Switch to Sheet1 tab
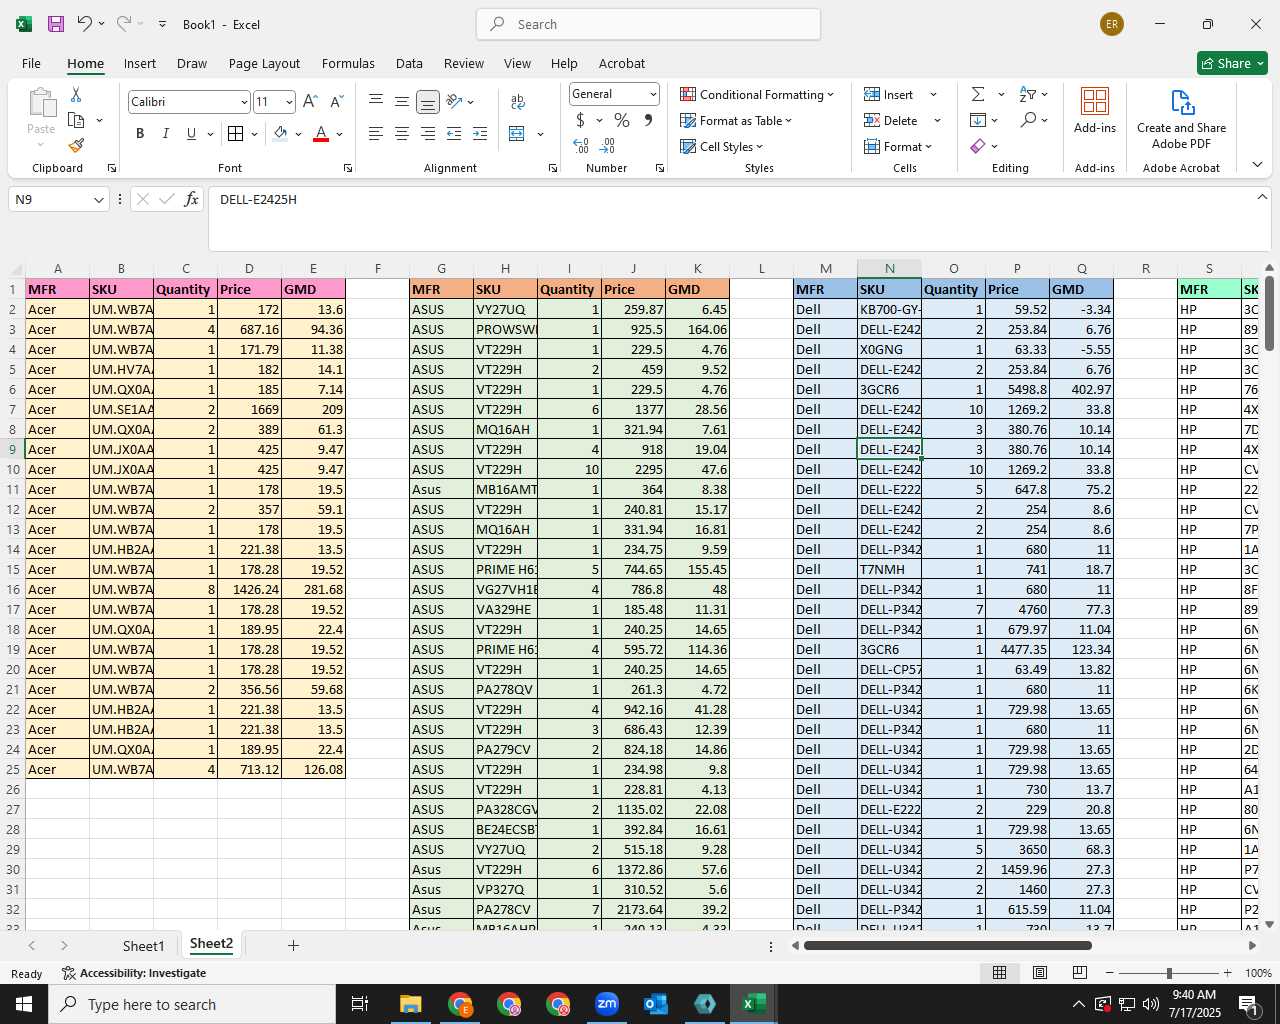The width and height of the screenshot is (1280, 1024). coord(143,945)
